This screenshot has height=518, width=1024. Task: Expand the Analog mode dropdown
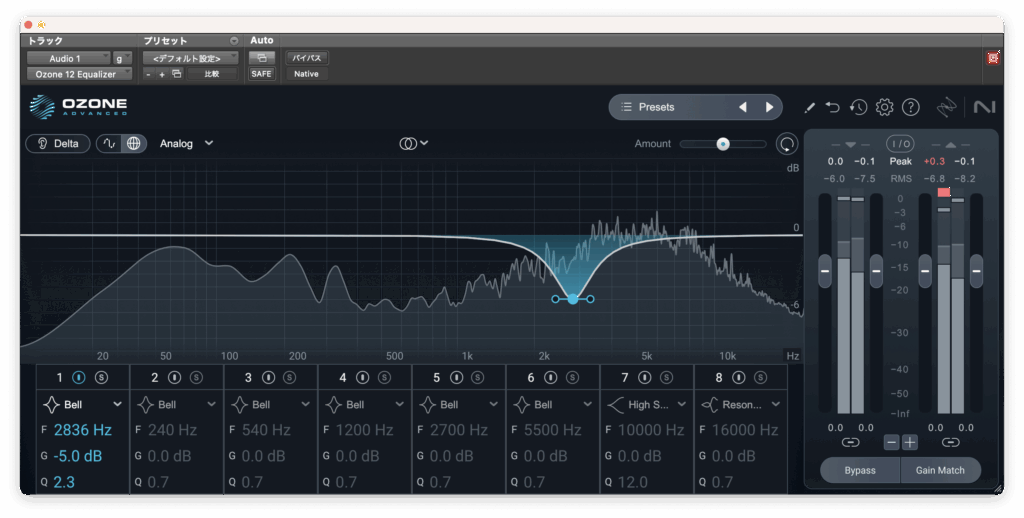[186, 143]
